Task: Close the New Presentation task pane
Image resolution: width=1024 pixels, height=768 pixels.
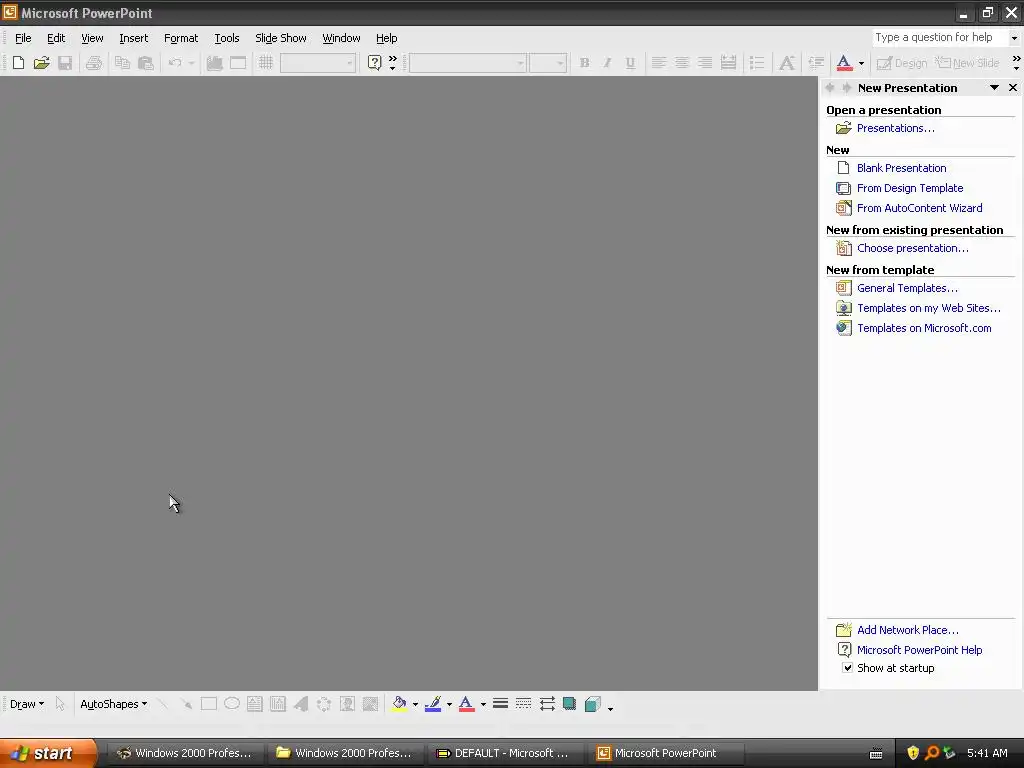Action: coord(1013,88)
